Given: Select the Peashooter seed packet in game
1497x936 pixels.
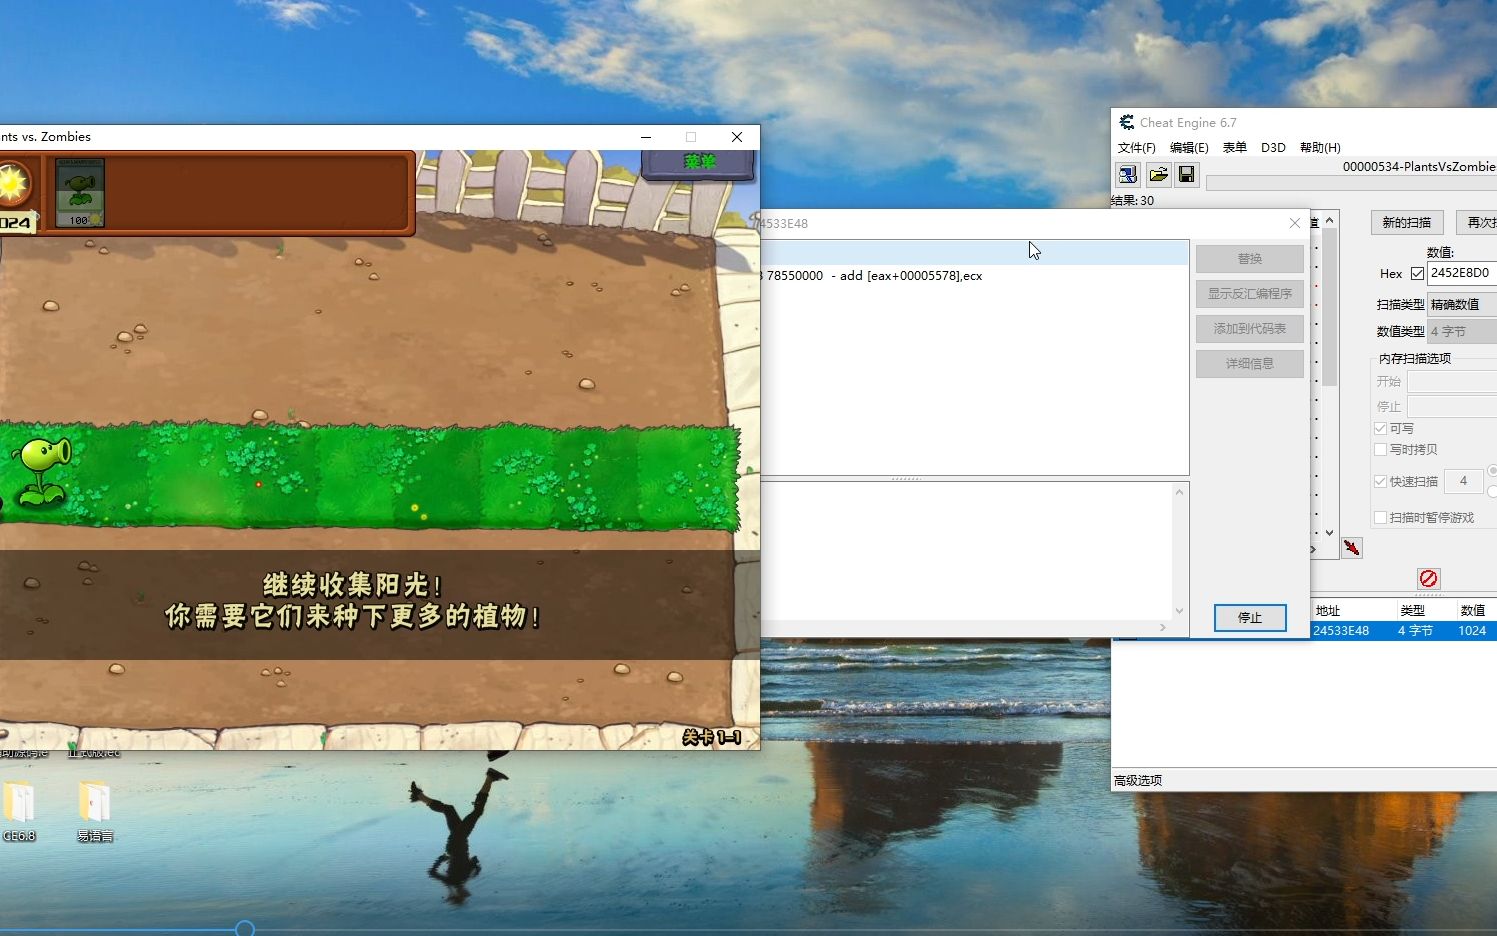Looking at the screenshot, I should [80, 191].
